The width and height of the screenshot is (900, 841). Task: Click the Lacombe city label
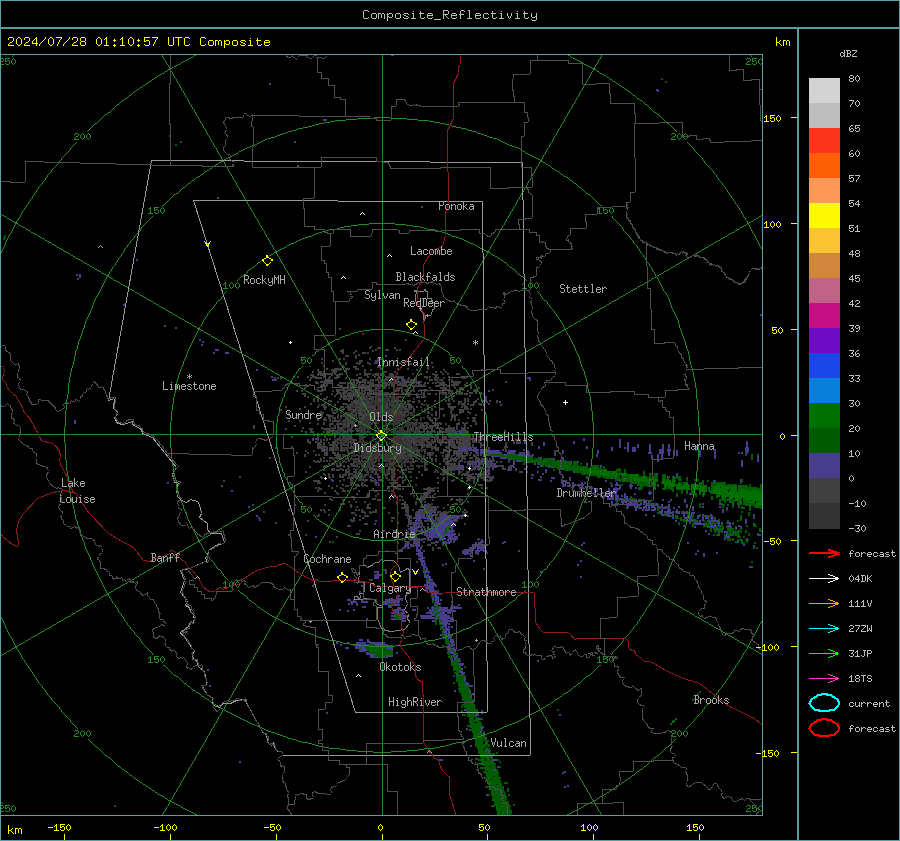click(431, 251)
